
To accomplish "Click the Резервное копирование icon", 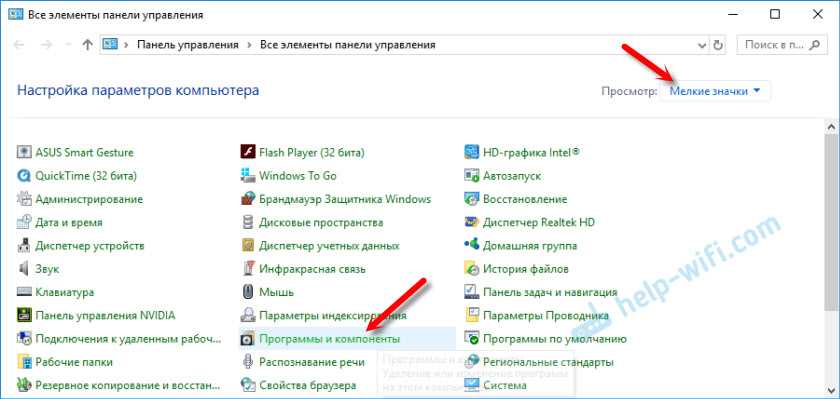I will (24, 385).
